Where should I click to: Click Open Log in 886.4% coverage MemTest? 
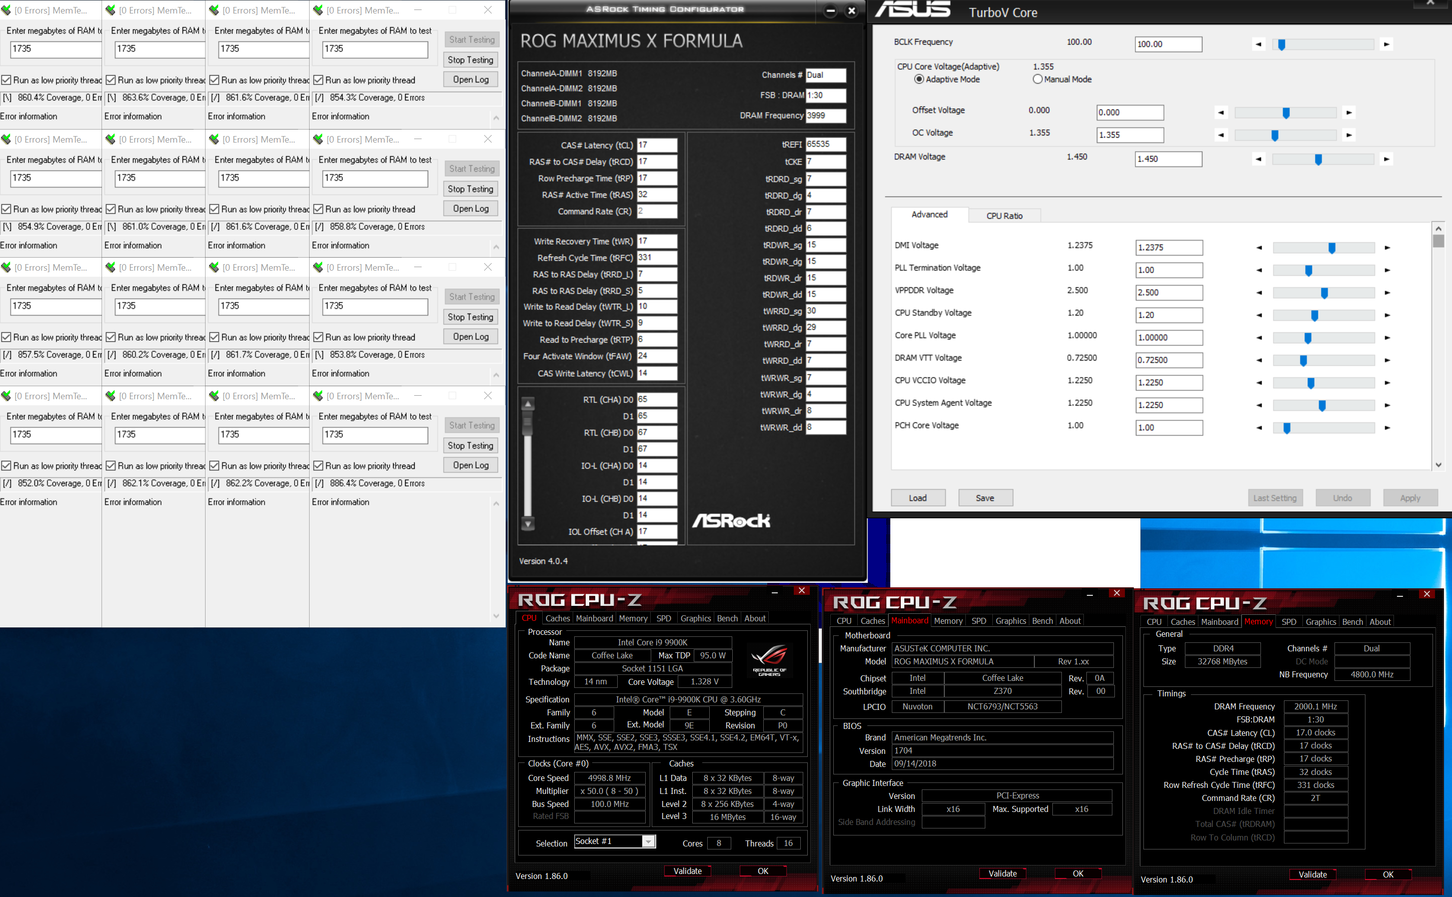470,466
